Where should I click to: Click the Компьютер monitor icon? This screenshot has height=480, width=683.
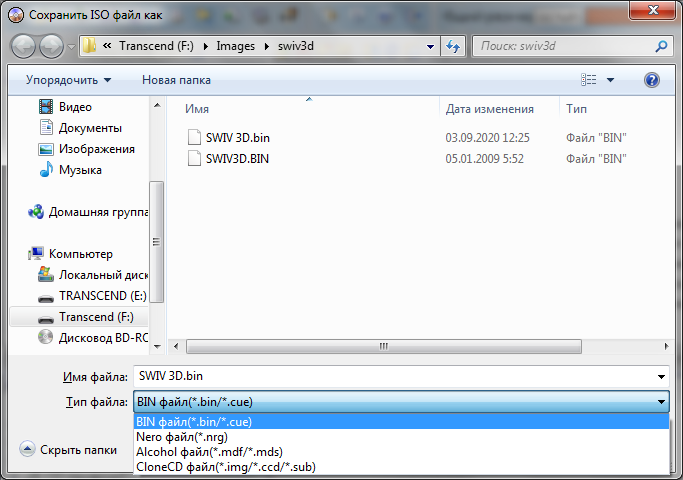[x=36, y=254]
